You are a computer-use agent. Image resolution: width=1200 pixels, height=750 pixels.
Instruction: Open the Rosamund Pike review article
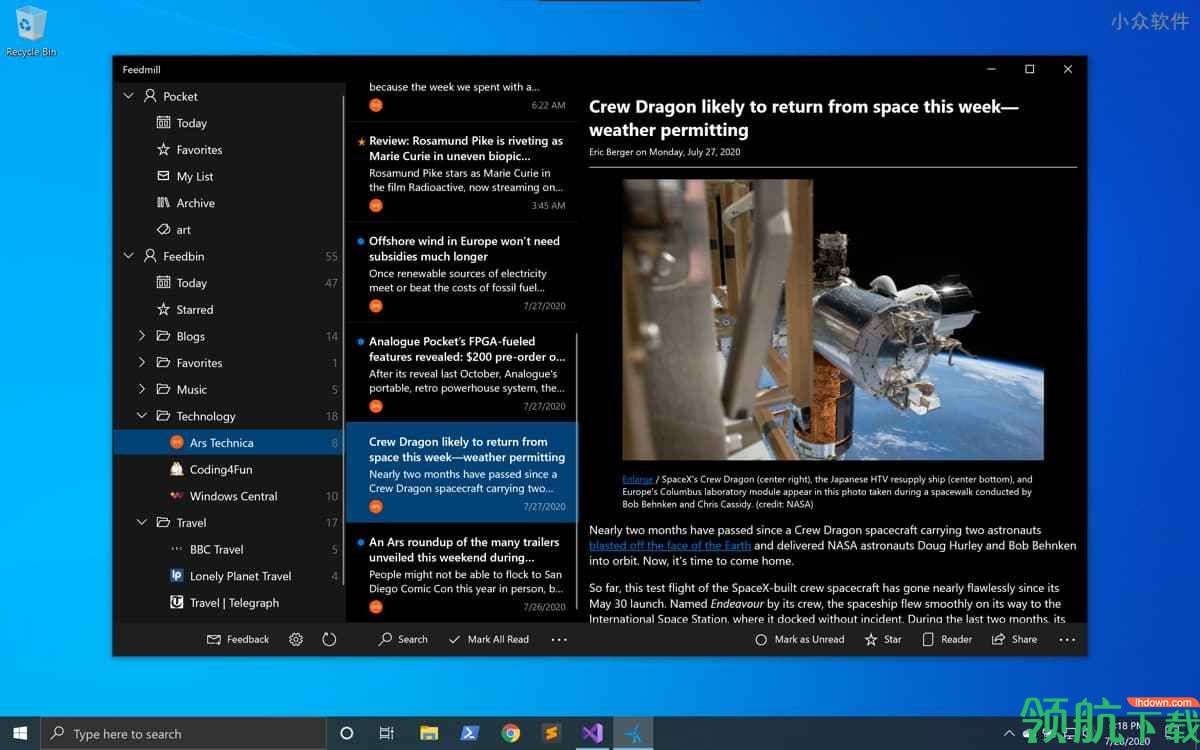pyautogui.click(x=461, y=172)
